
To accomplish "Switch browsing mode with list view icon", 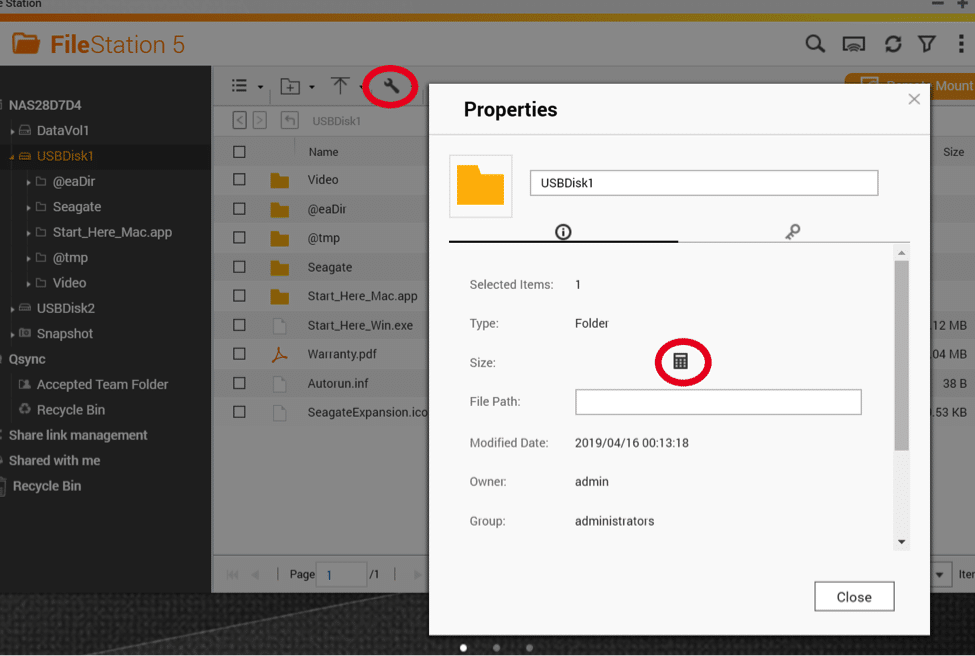I will [239, 86].
